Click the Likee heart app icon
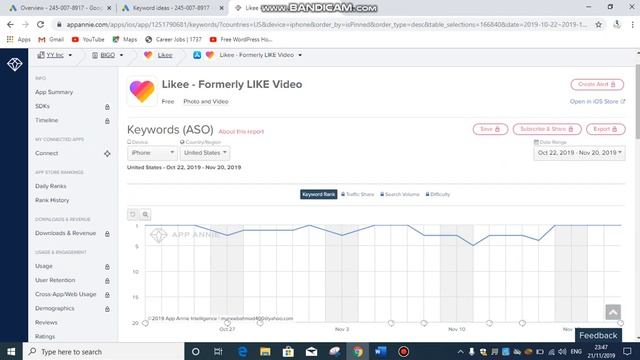Screen dimensions: 640x360 tap(142, 91)
